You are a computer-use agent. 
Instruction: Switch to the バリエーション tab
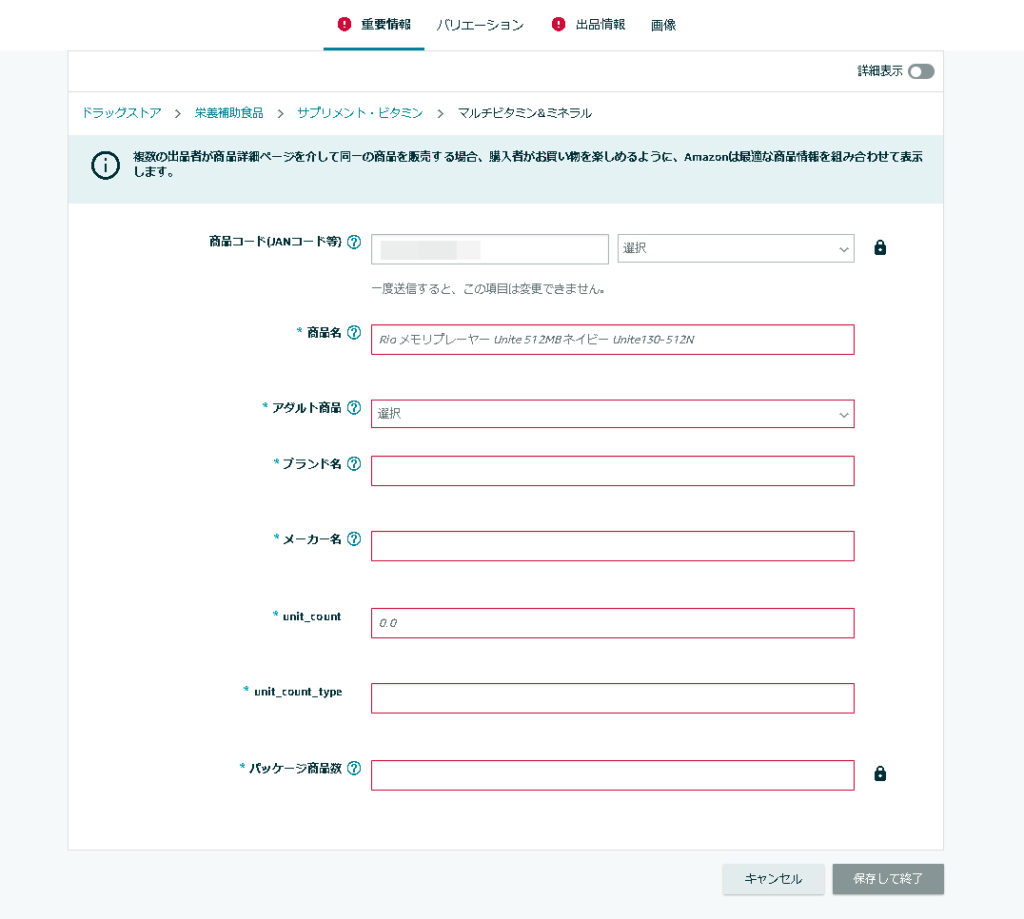480,25
